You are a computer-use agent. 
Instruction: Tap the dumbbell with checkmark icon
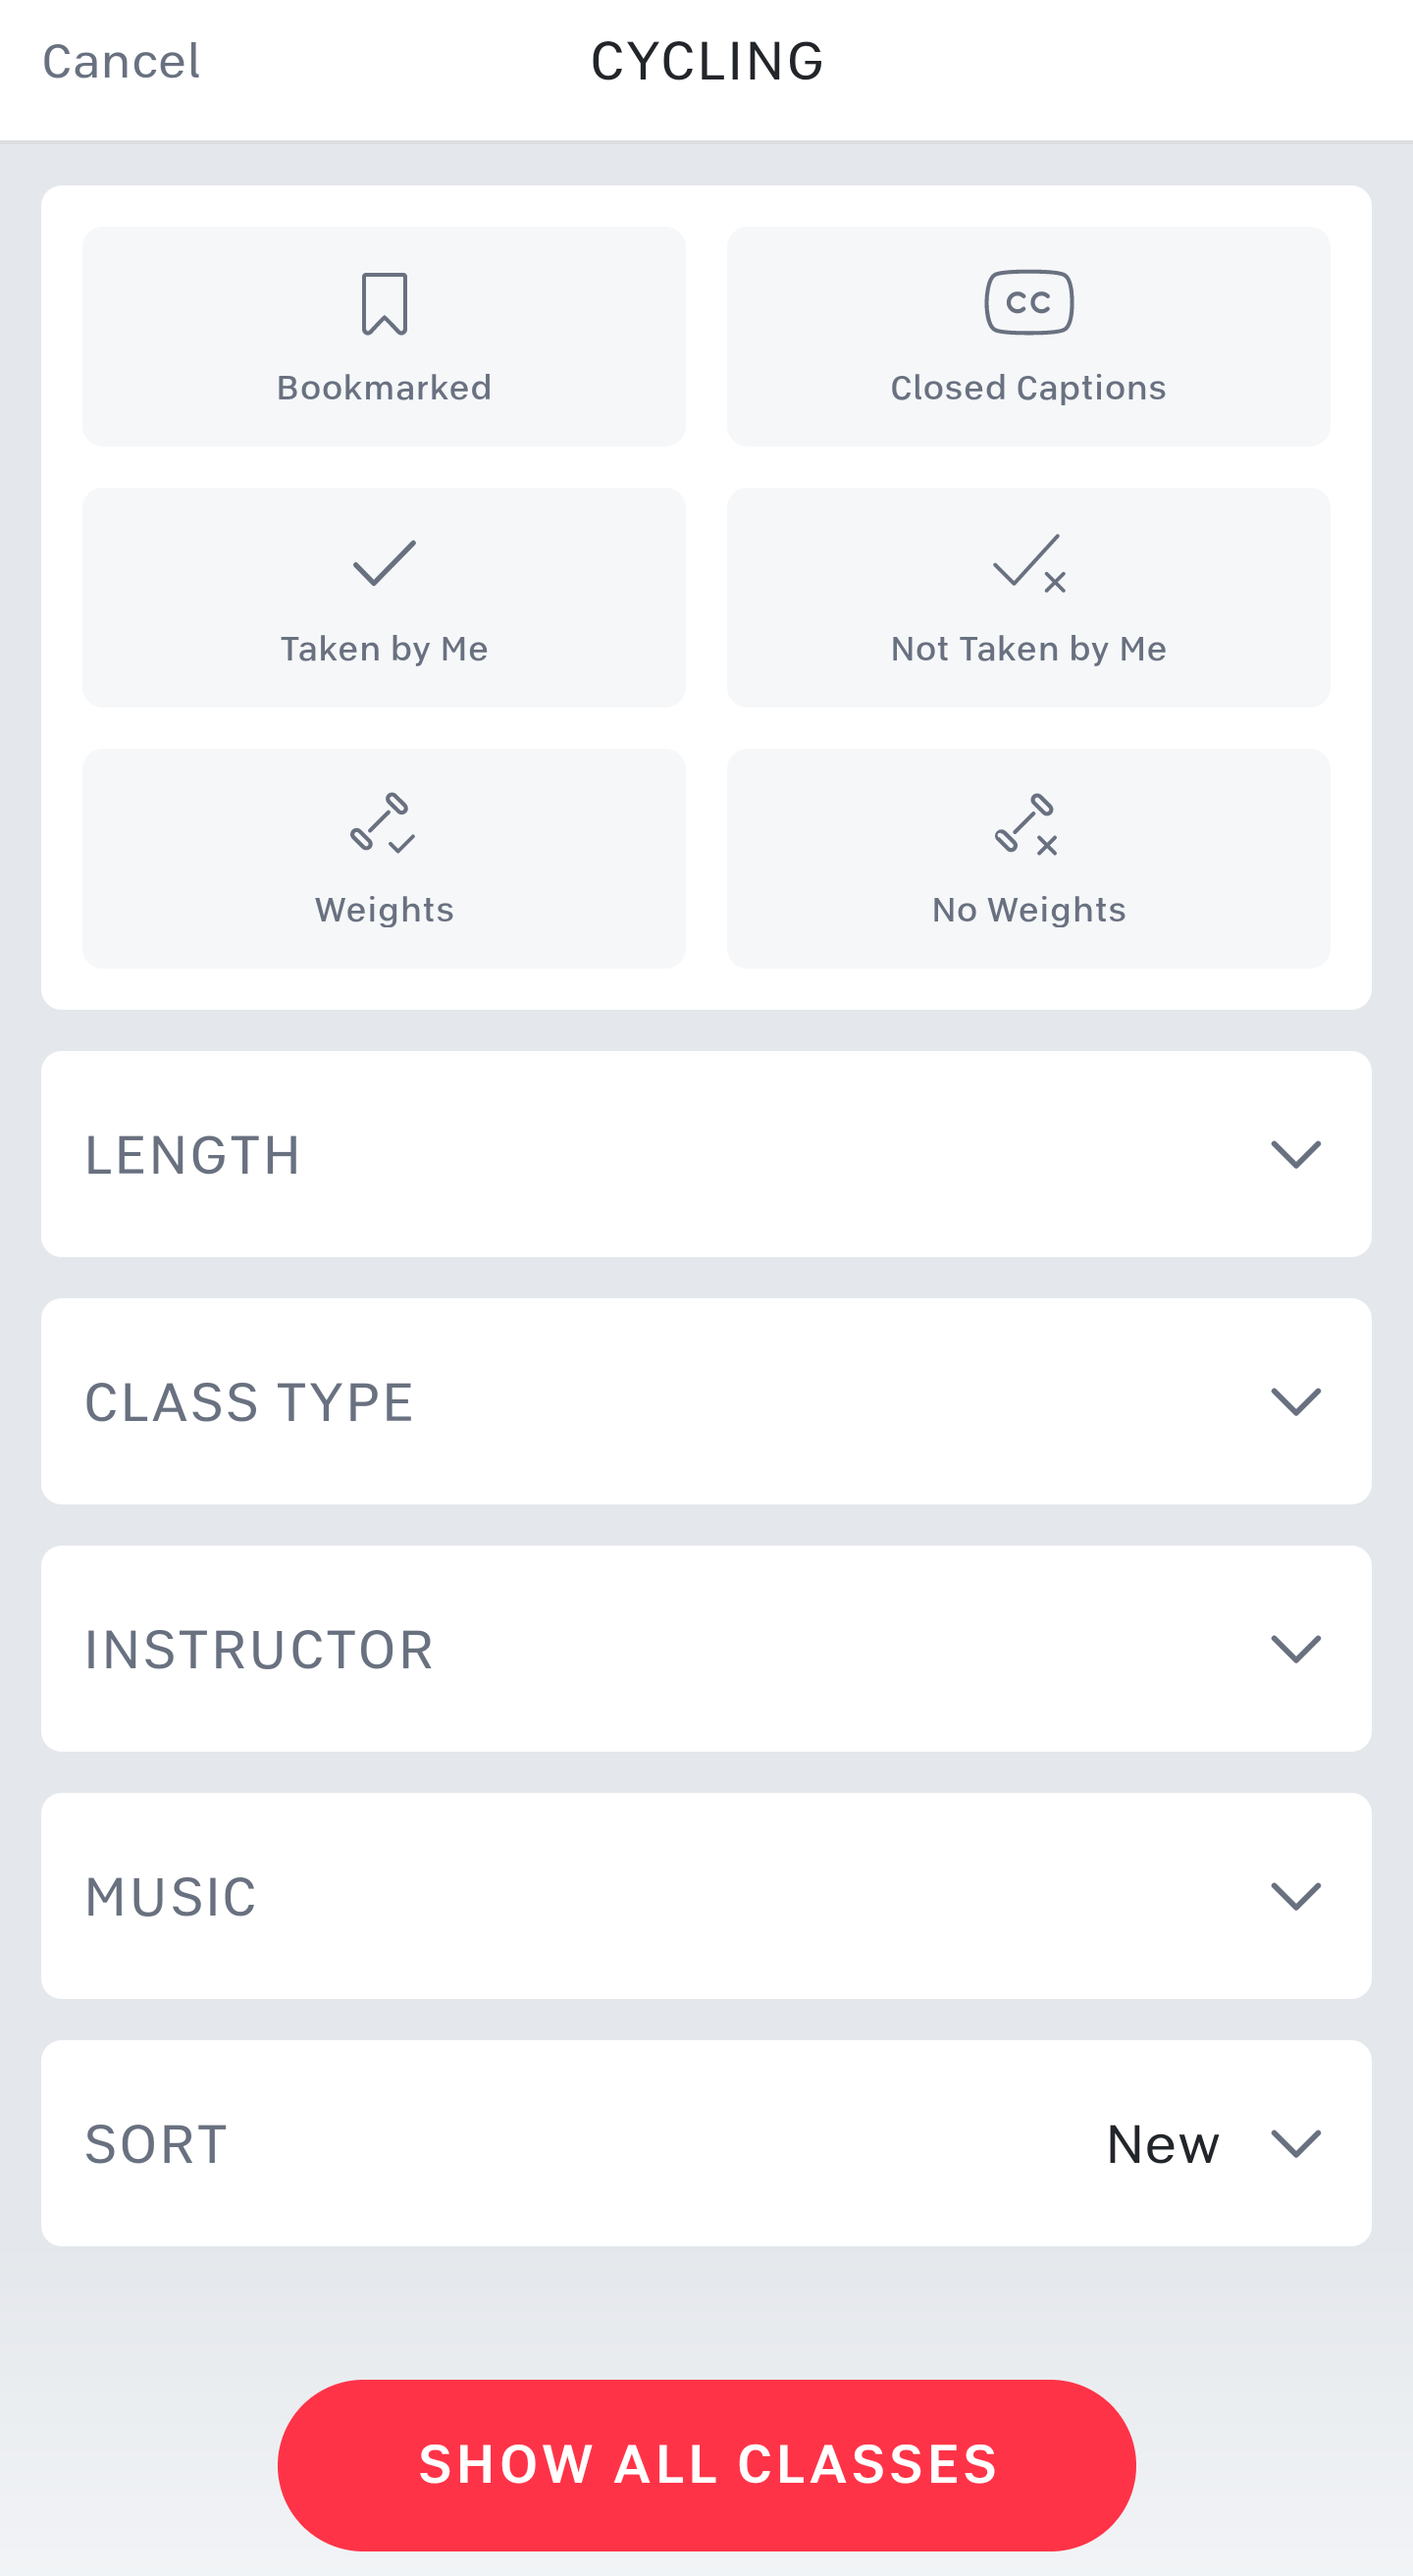click(382, 823)
